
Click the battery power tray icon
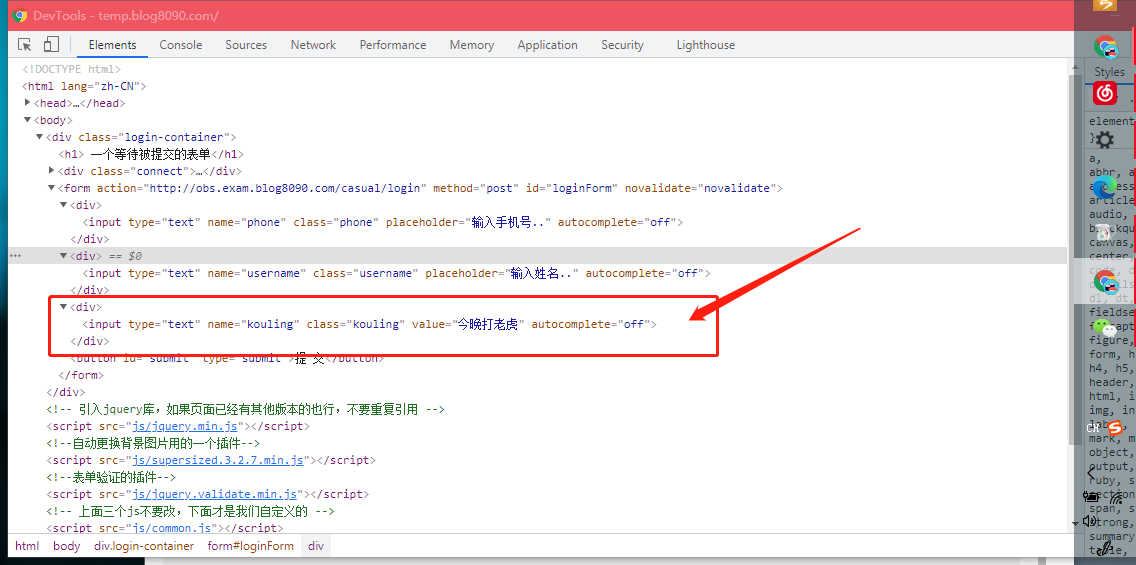tap(1092, 497)
